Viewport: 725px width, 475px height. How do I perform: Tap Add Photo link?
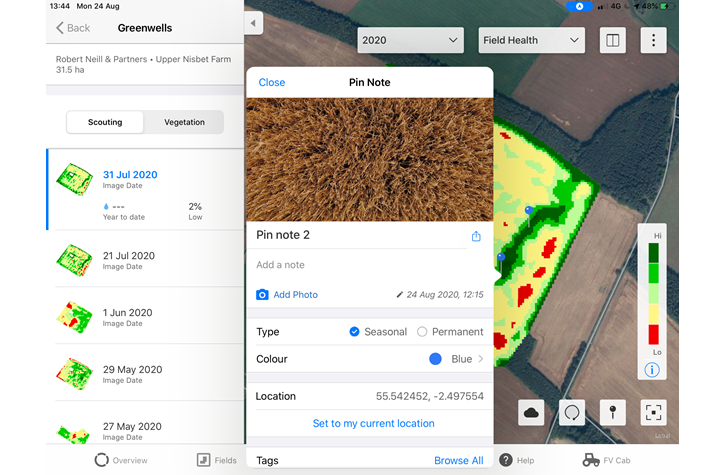tap(295, 295)
